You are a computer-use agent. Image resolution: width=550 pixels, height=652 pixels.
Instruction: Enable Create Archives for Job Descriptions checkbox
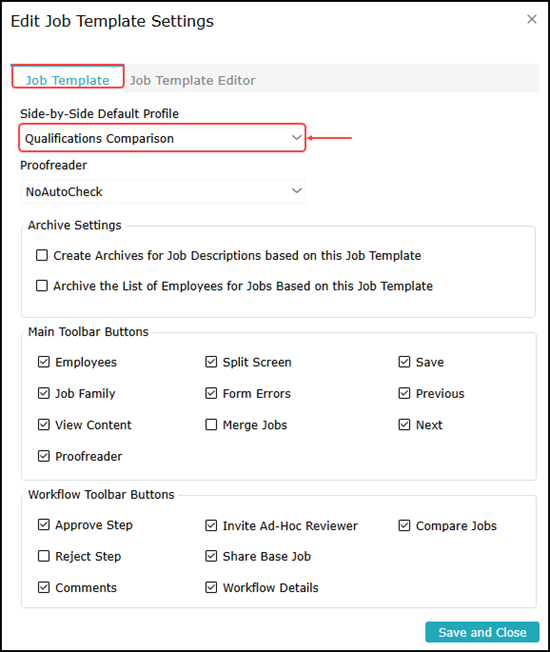click(42, 255)
